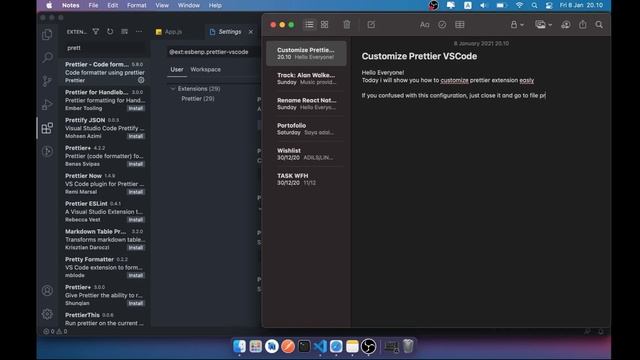
Task: Open VS Code Explorer view
Action: pyautogui.click(x=47, y=34)
